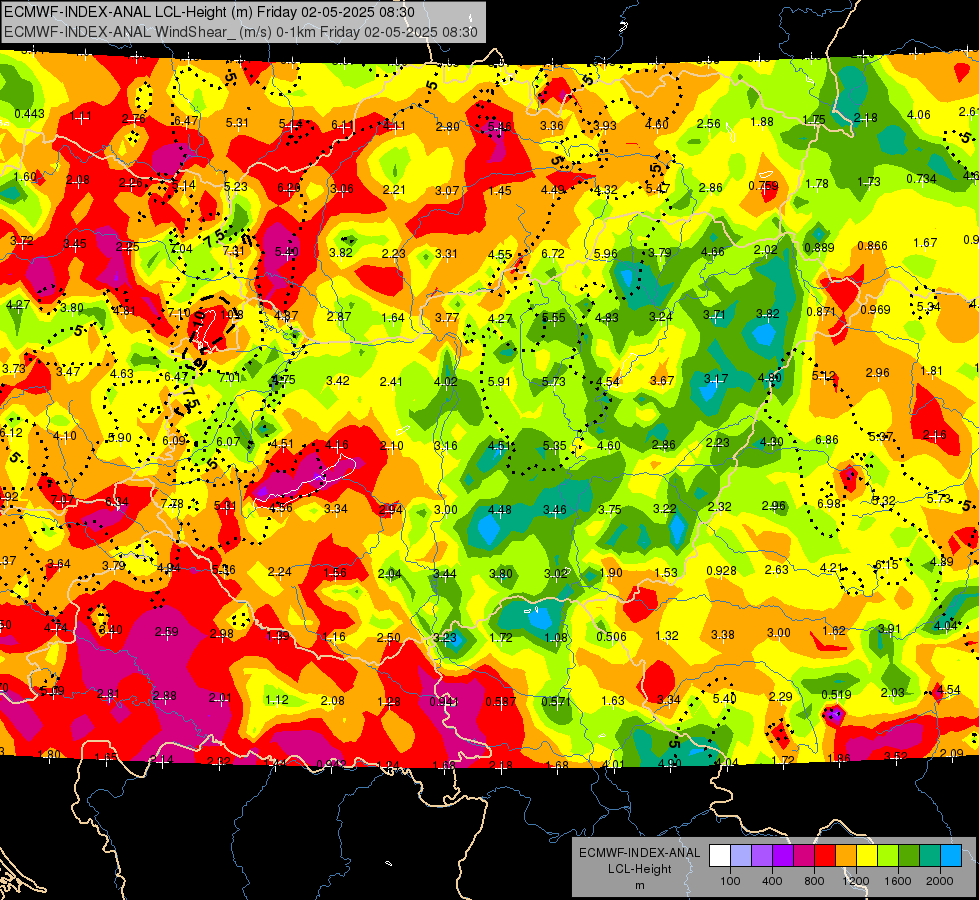The image size is (979, 900).
Task: Click the wind shear value 4.06
Action: pyautogui.click(x=918, y=115)
